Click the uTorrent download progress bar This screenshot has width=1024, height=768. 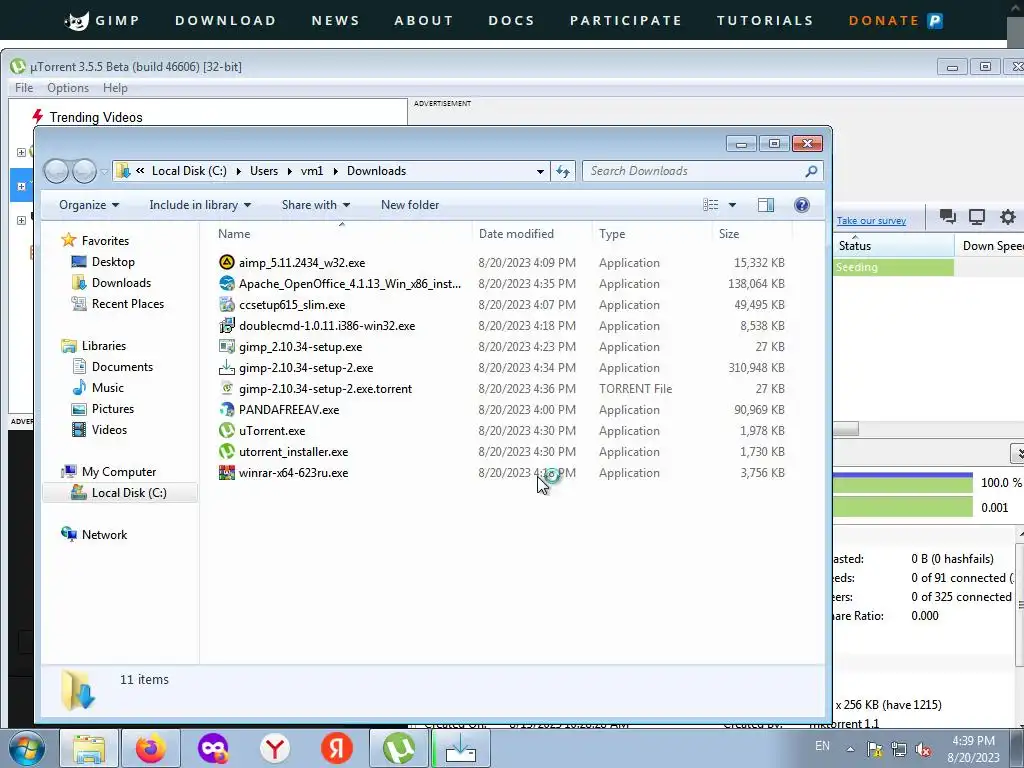(903, 483)
